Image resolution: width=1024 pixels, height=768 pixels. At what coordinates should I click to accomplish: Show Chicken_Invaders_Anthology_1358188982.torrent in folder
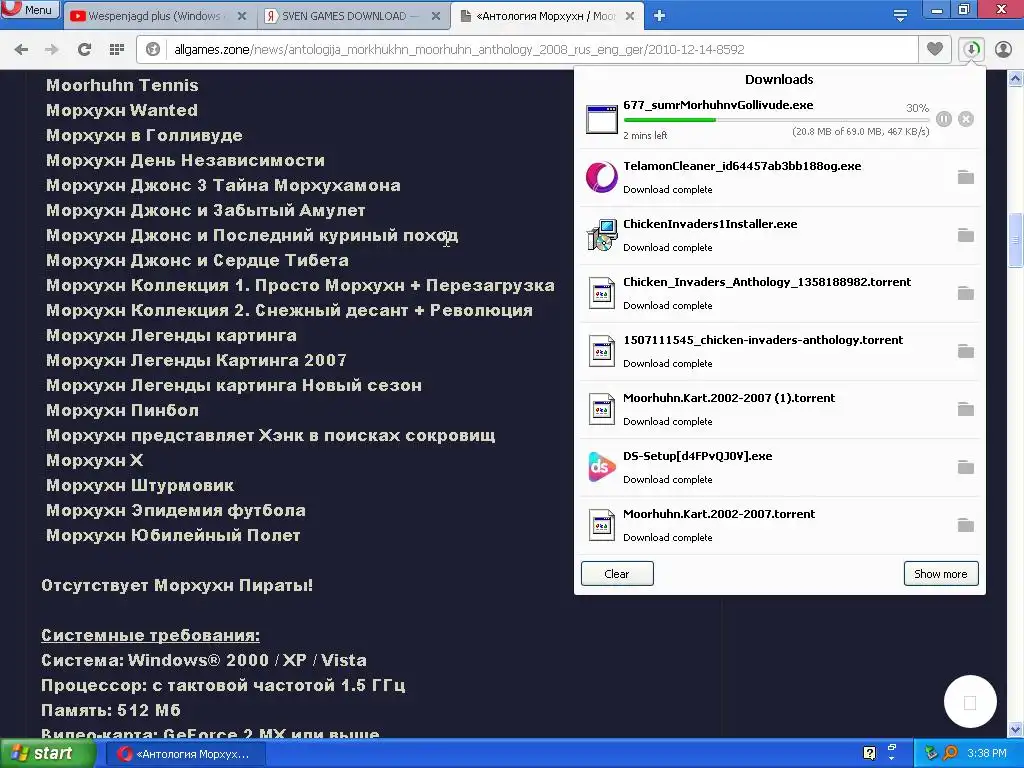pyautogui.click(x=965, y=293)
